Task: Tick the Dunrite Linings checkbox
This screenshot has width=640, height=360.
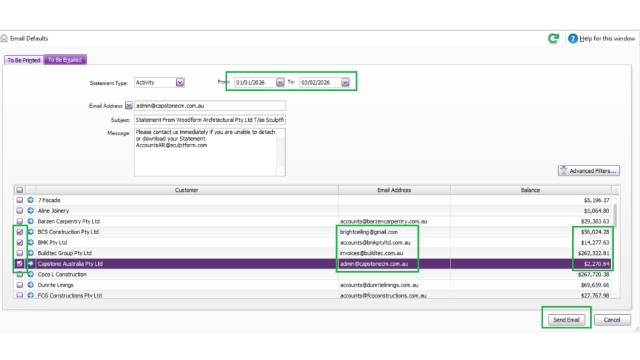Action: tap(20, 285)
